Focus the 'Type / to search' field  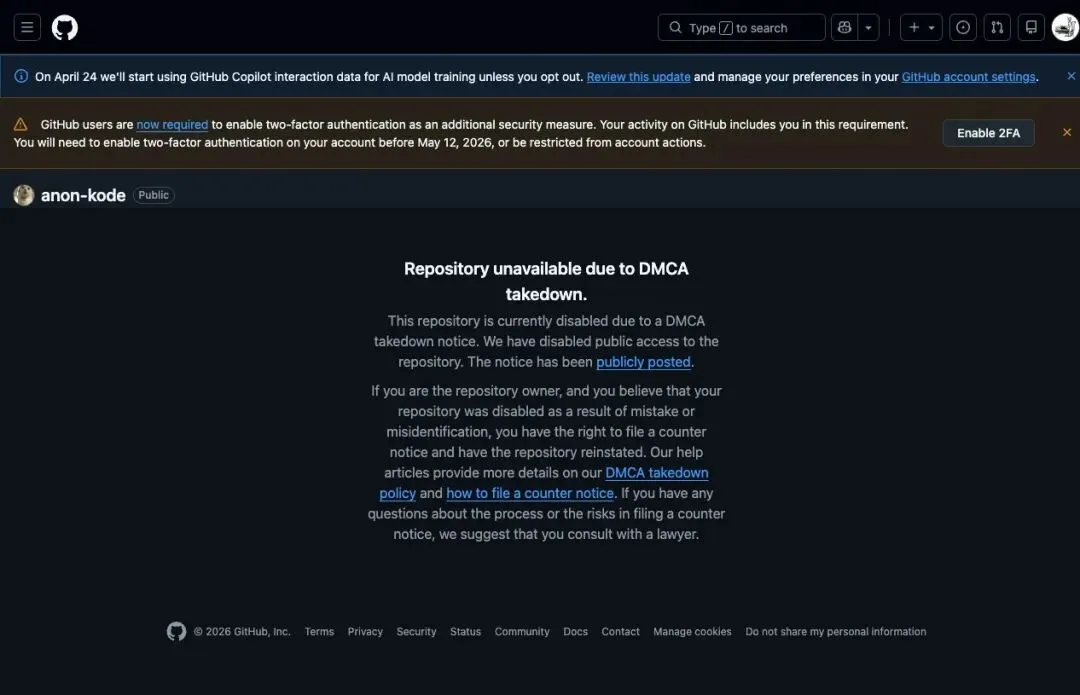coord(741,28)
